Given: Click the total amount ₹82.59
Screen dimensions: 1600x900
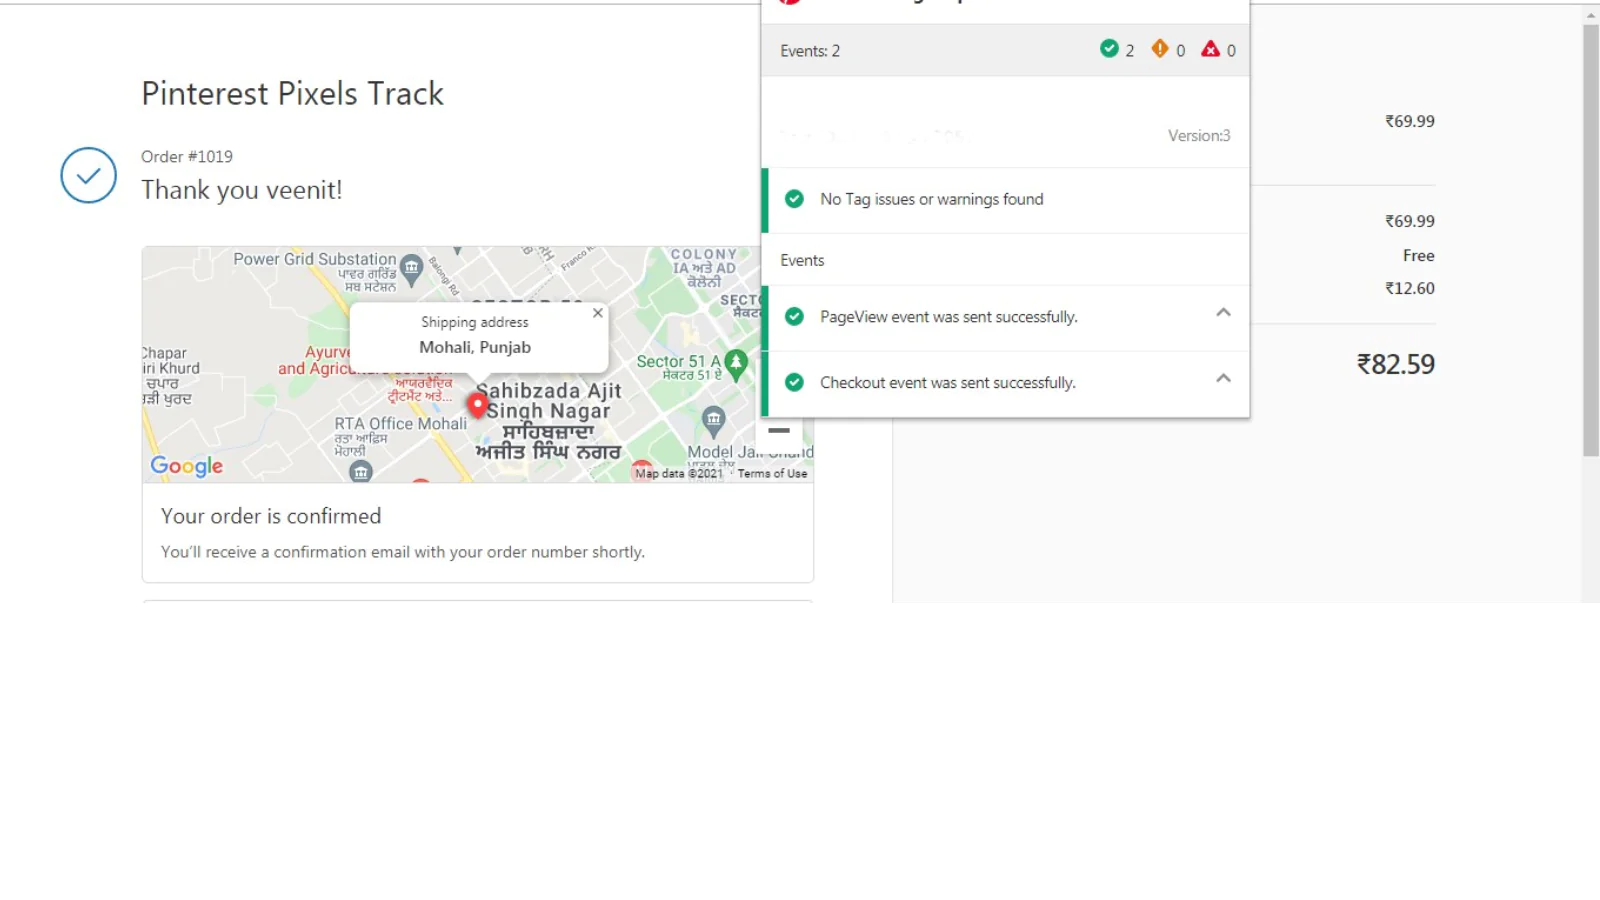Looking at the screenshot, I should click(x=1395, y=364).
